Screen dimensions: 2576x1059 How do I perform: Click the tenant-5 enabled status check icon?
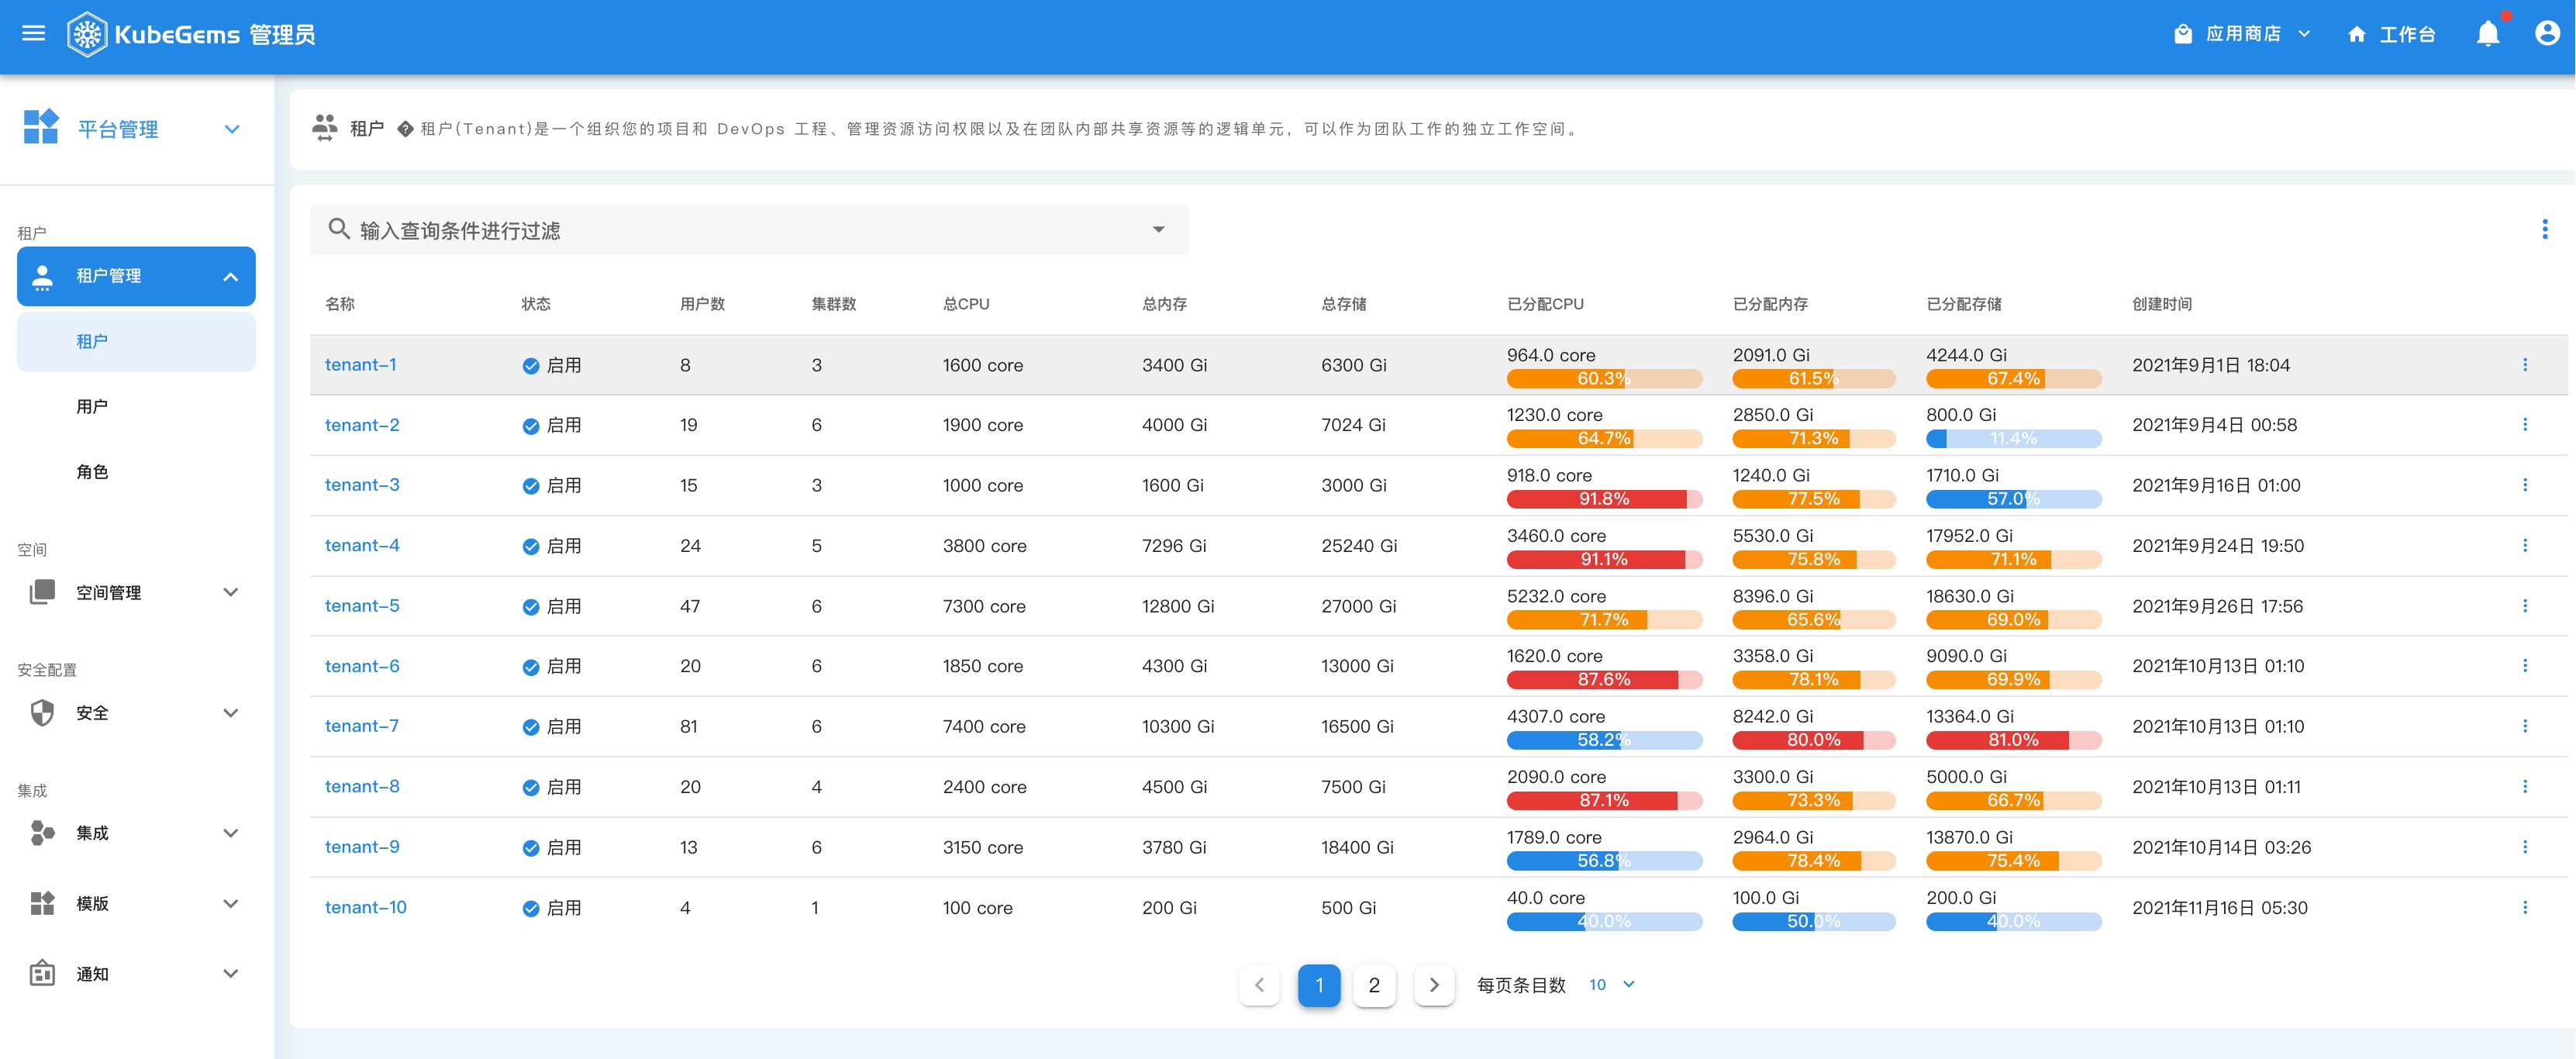pyautogui.click(x=531, y=607)
